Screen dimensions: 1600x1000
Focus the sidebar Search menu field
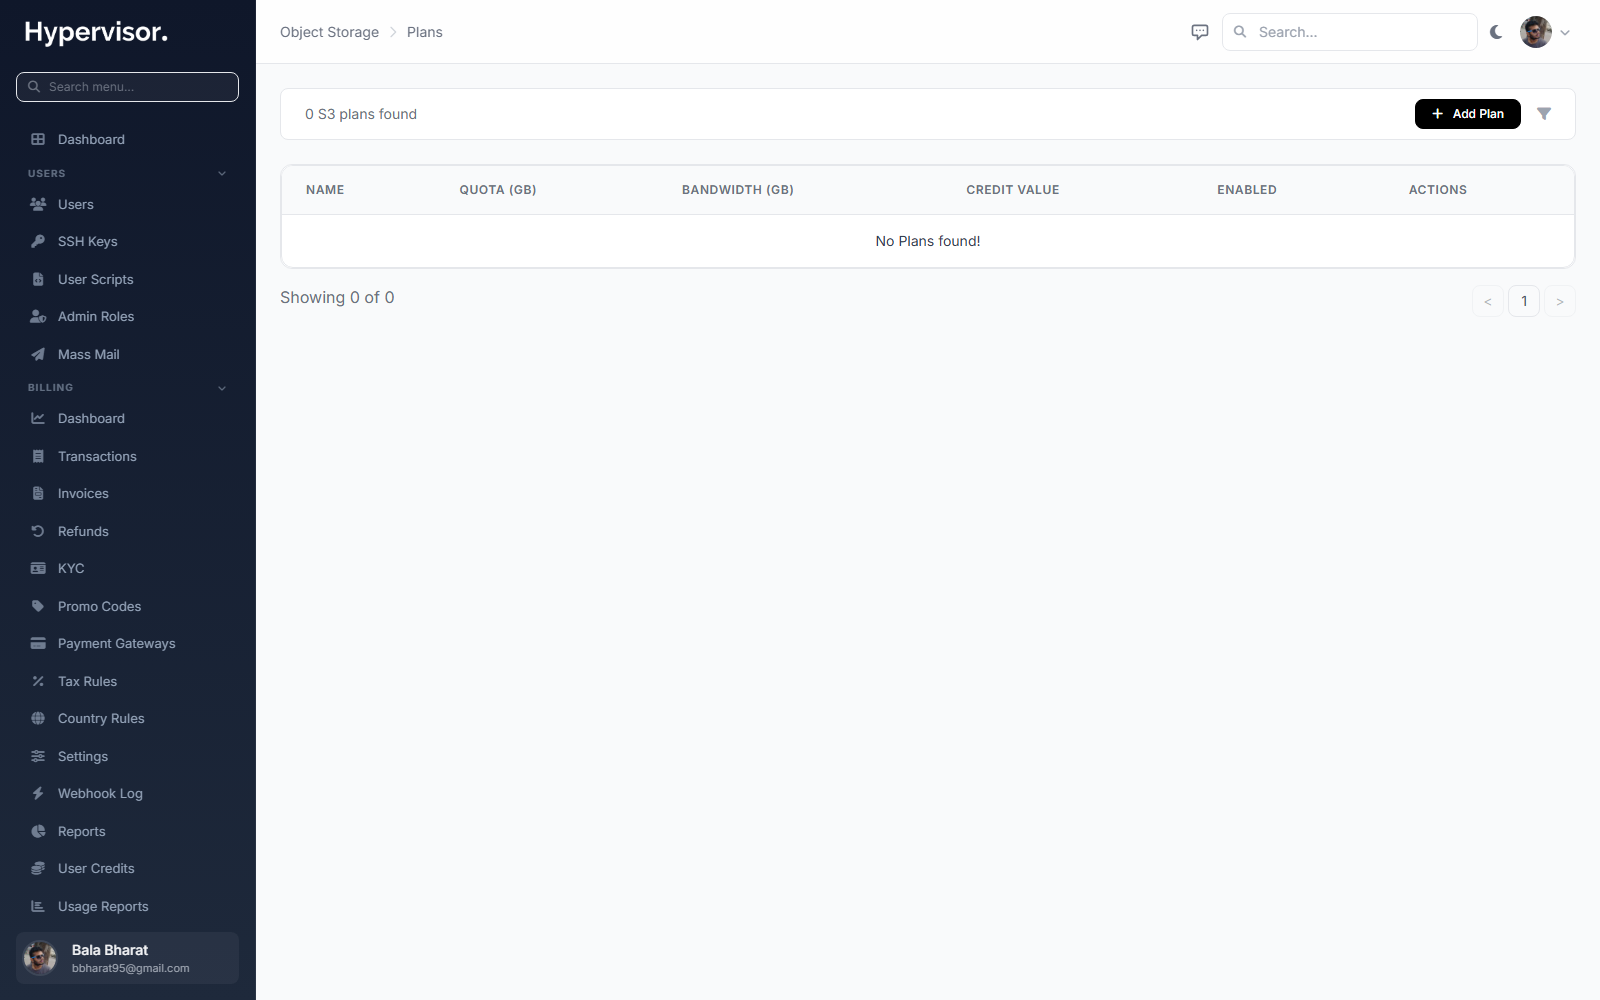click(x=127, y=87)
